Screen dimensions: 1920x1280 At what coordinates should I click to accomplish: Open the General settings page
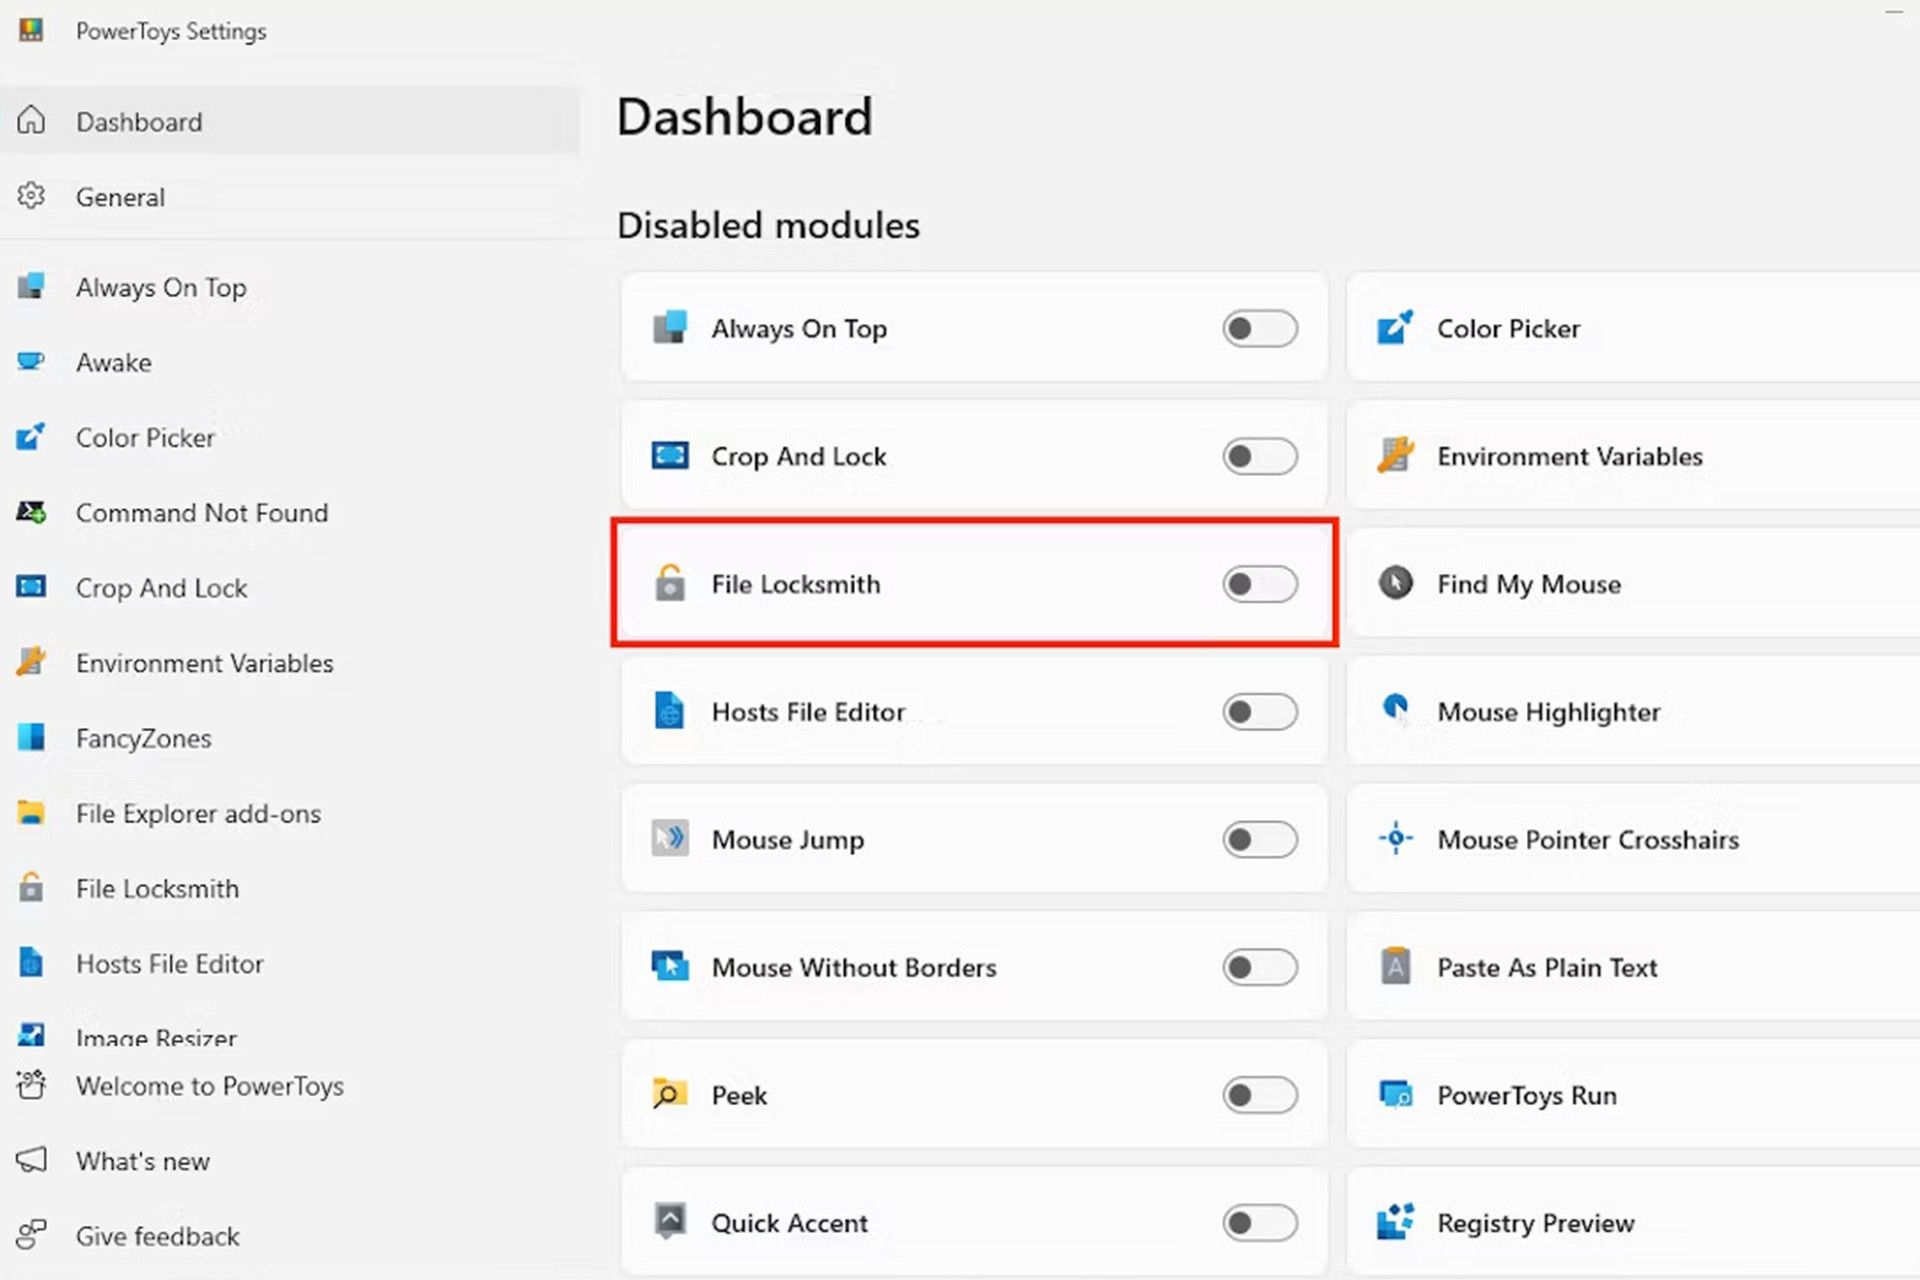[x=120, y=197]
